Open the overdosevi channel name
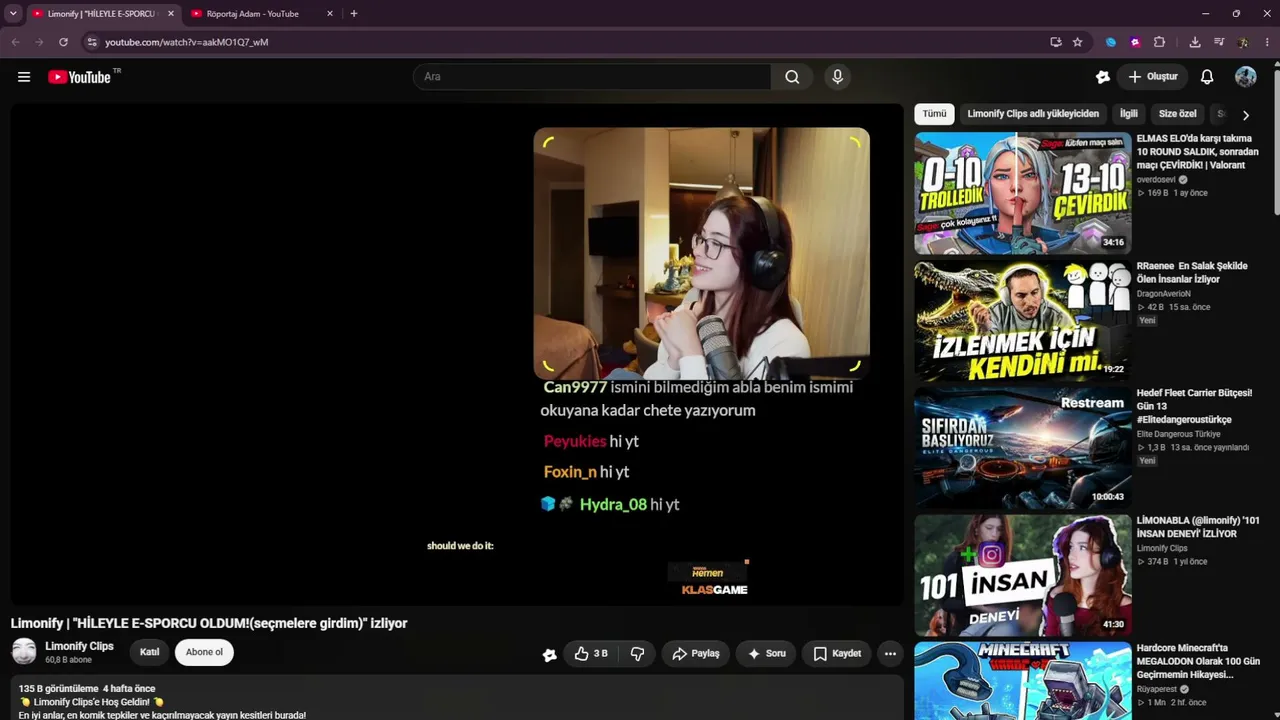 [1155, 180]
